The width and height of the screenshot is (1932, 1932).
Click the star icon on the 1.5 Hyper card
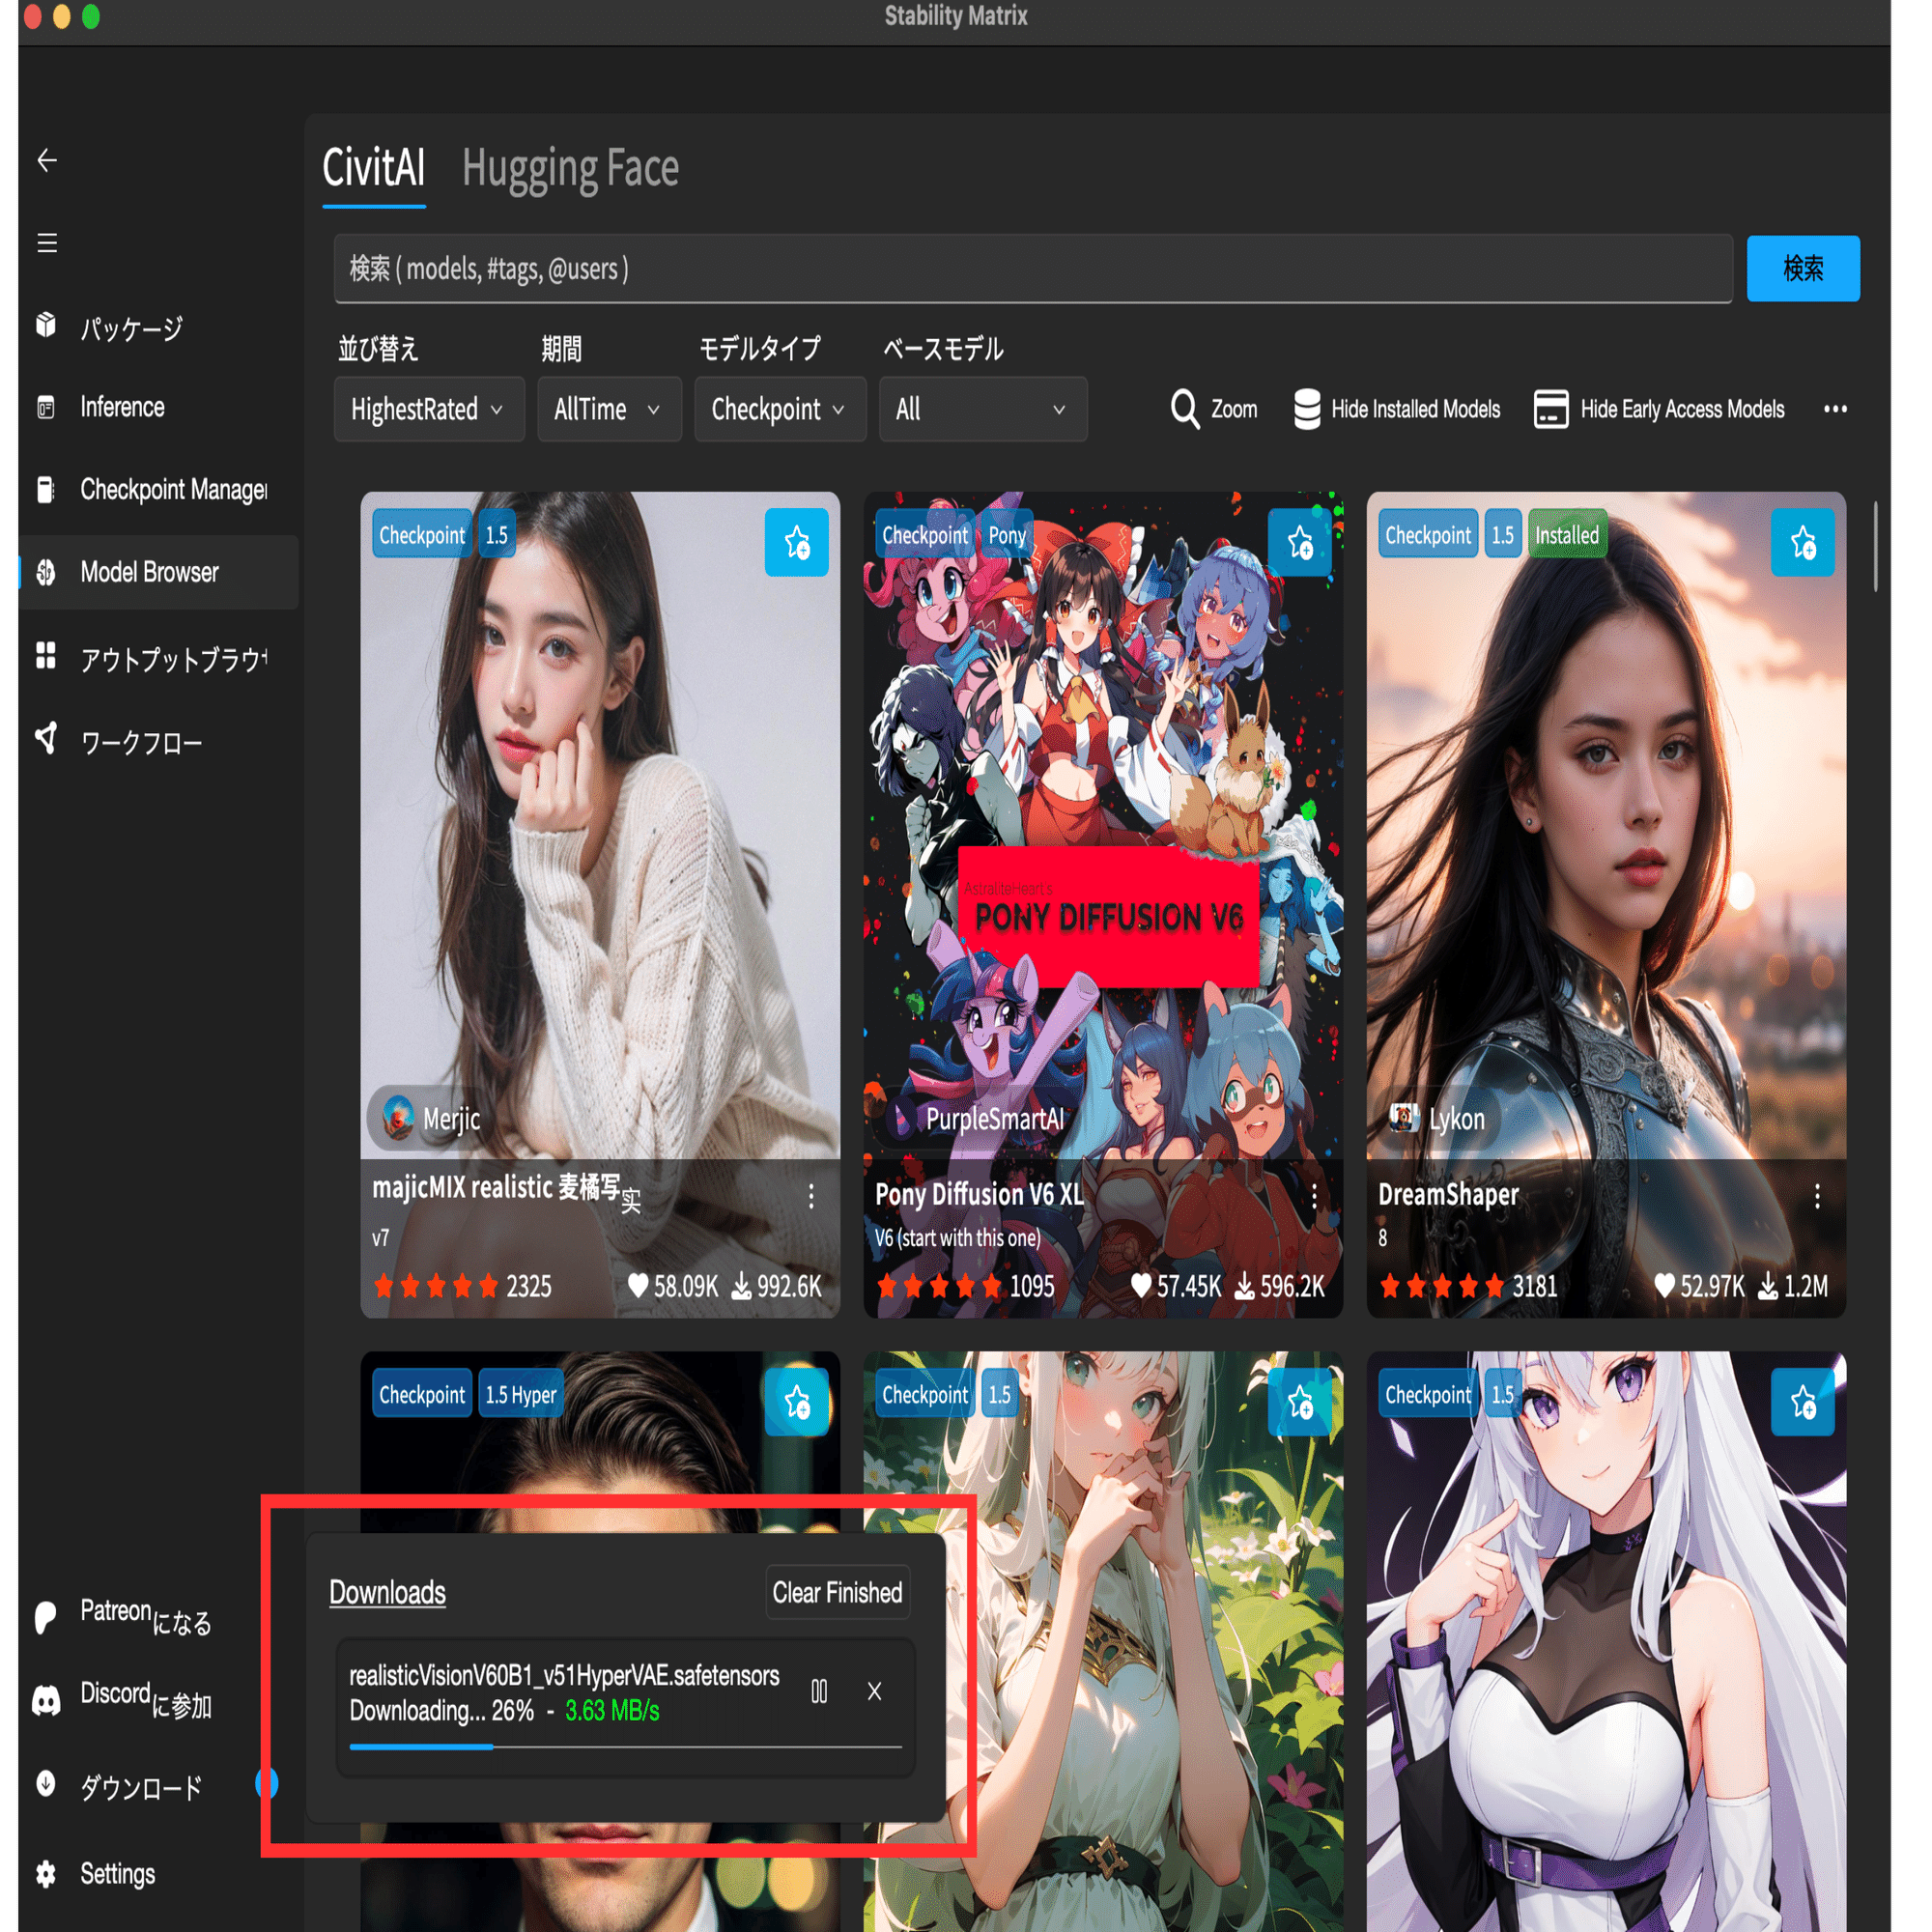pyautogui.click(x=797, y=1402)
